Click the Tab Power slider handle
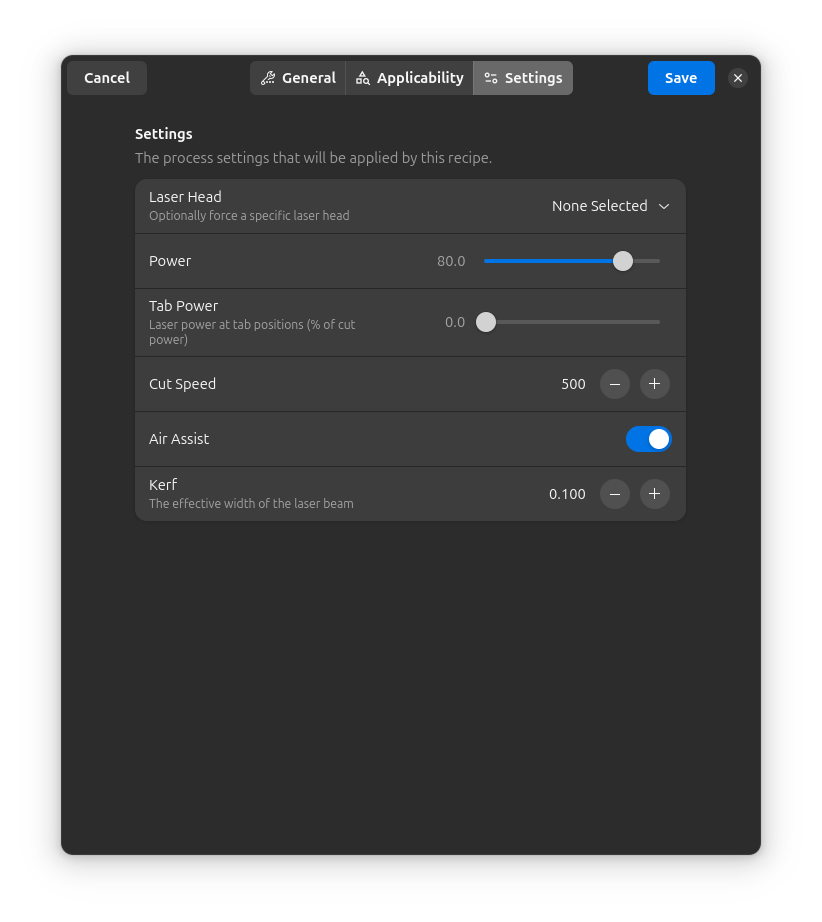Viewport: 822px width, 922px height. click(x=486, y=322)
